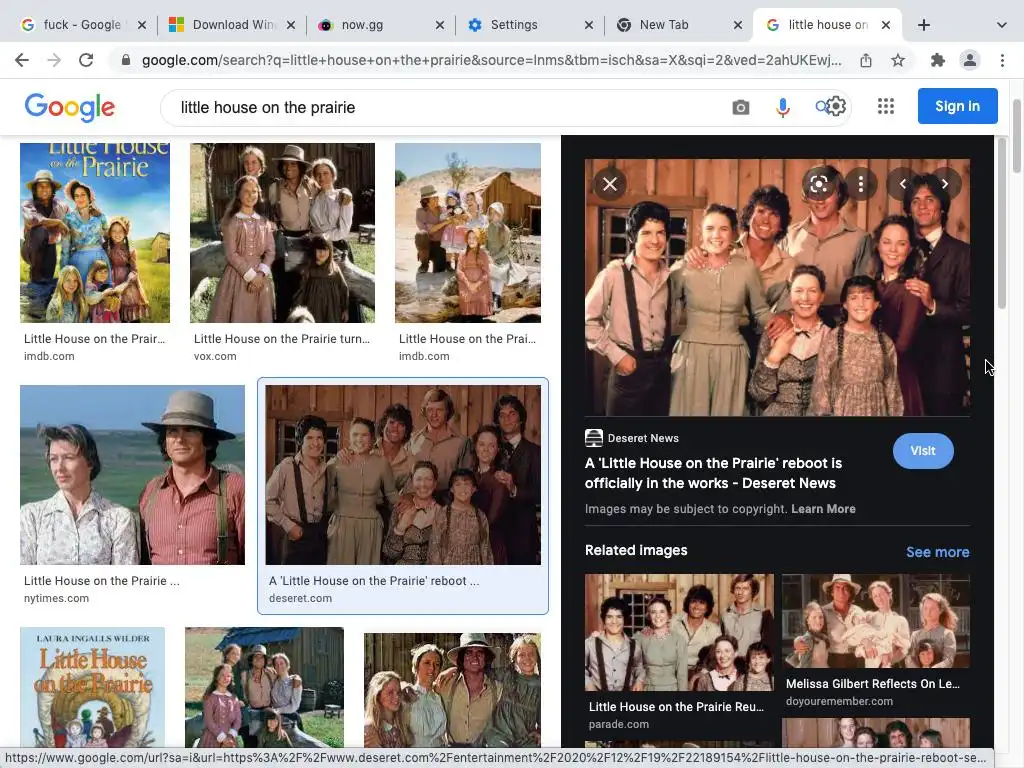Reload the current page
This screenshot has height=768, width=1024.
click(86, 60)
